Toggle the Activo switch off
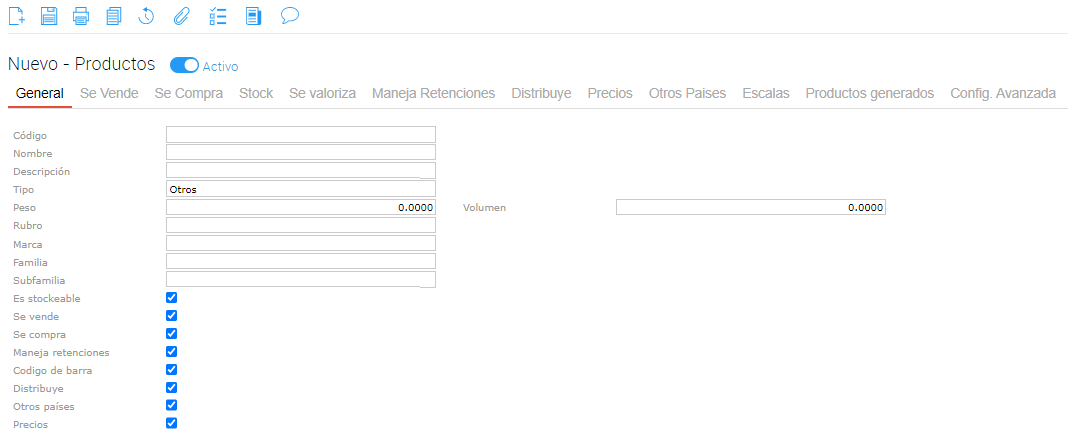Viewport: 1068px width, 441px height. click(185, 66)
